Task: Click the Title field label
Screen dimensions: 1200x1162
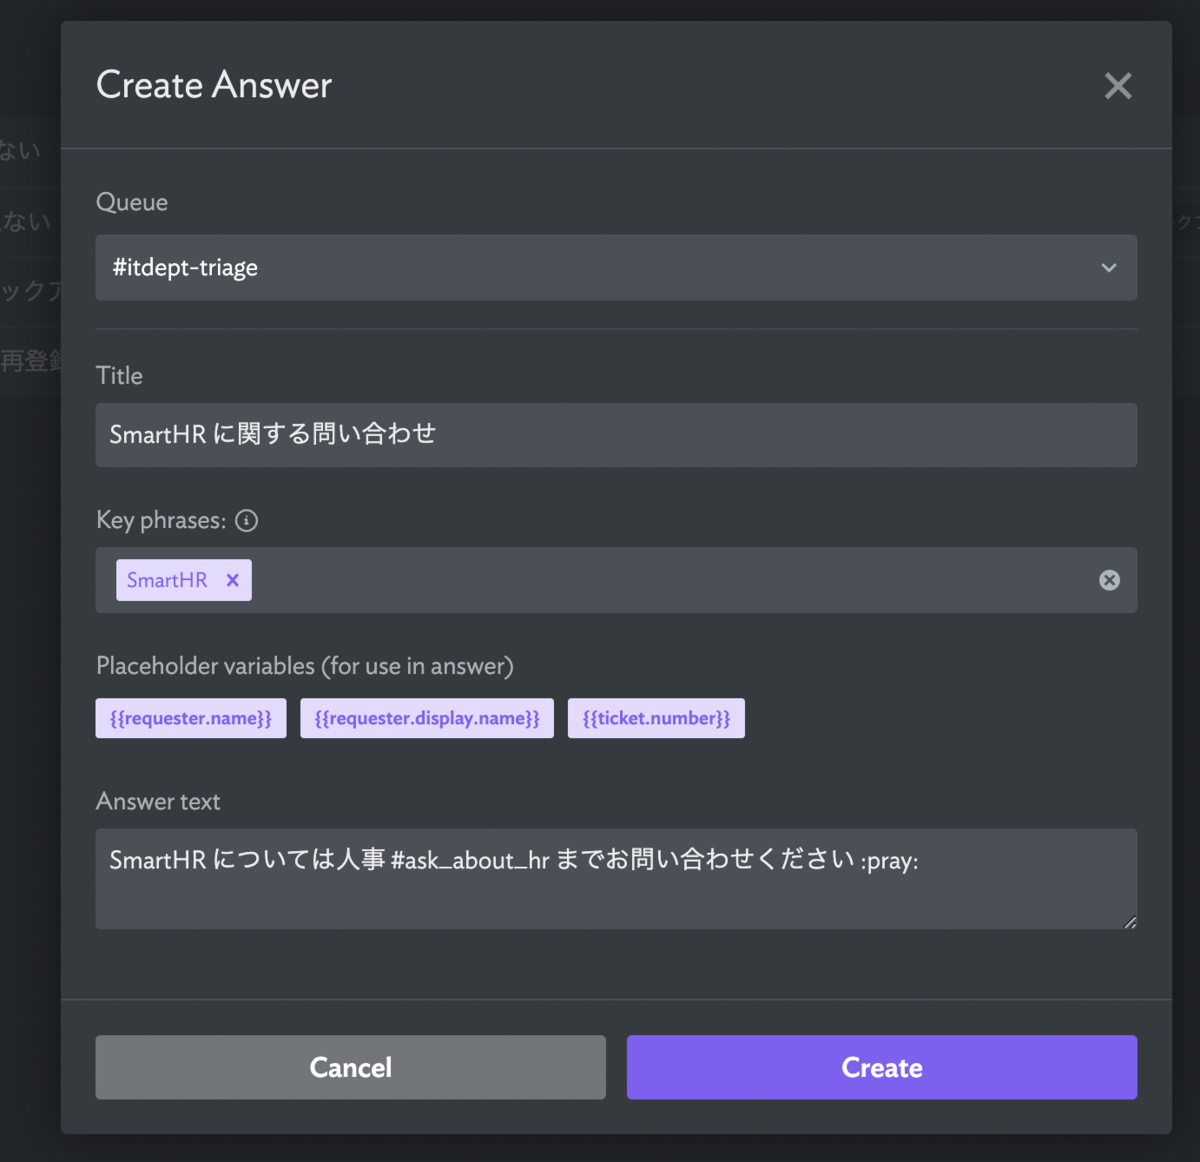Action: 119,376
